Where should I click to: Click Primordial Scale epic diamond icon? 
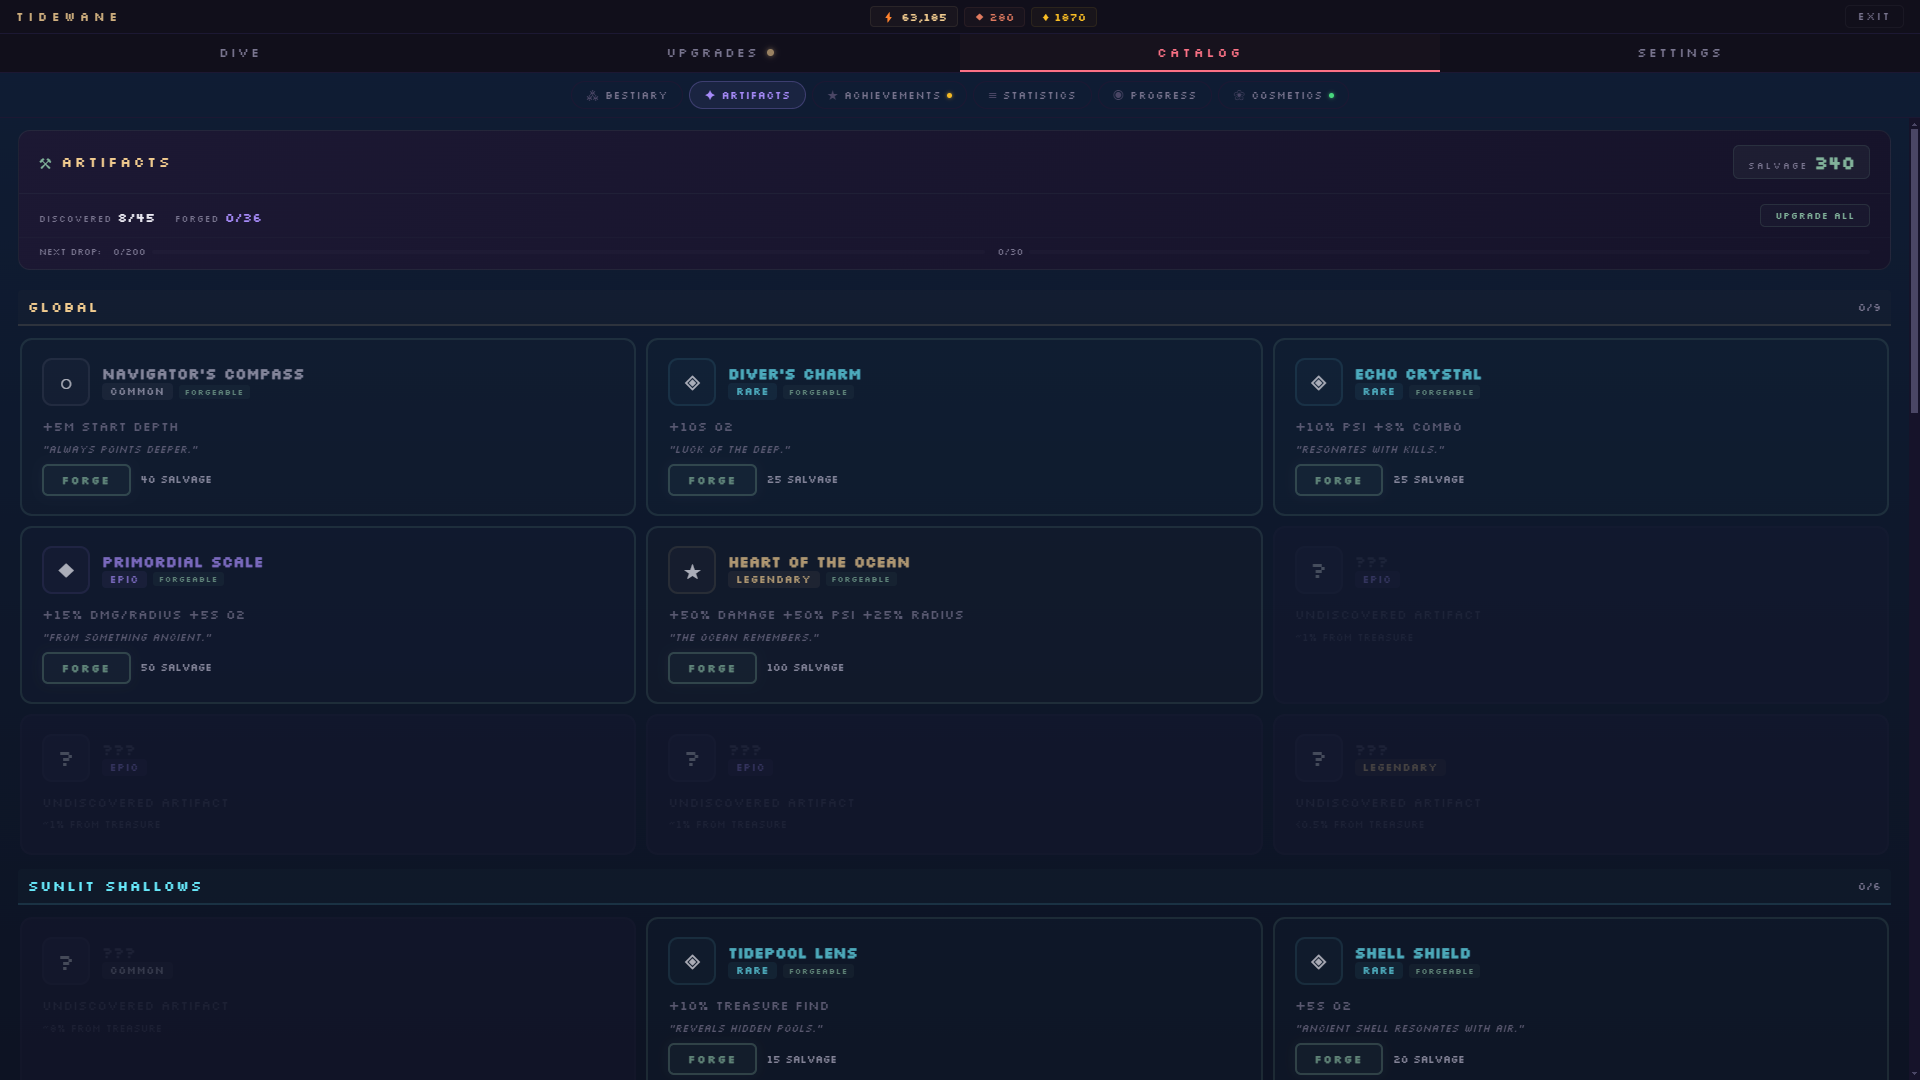(x=66, y=571)
